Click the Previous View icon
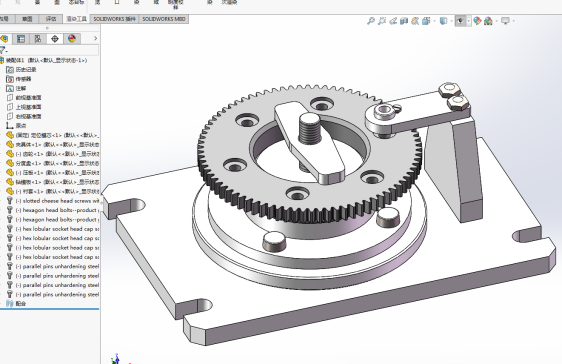This screenshot has width=562, height=364. click(393, 21)
